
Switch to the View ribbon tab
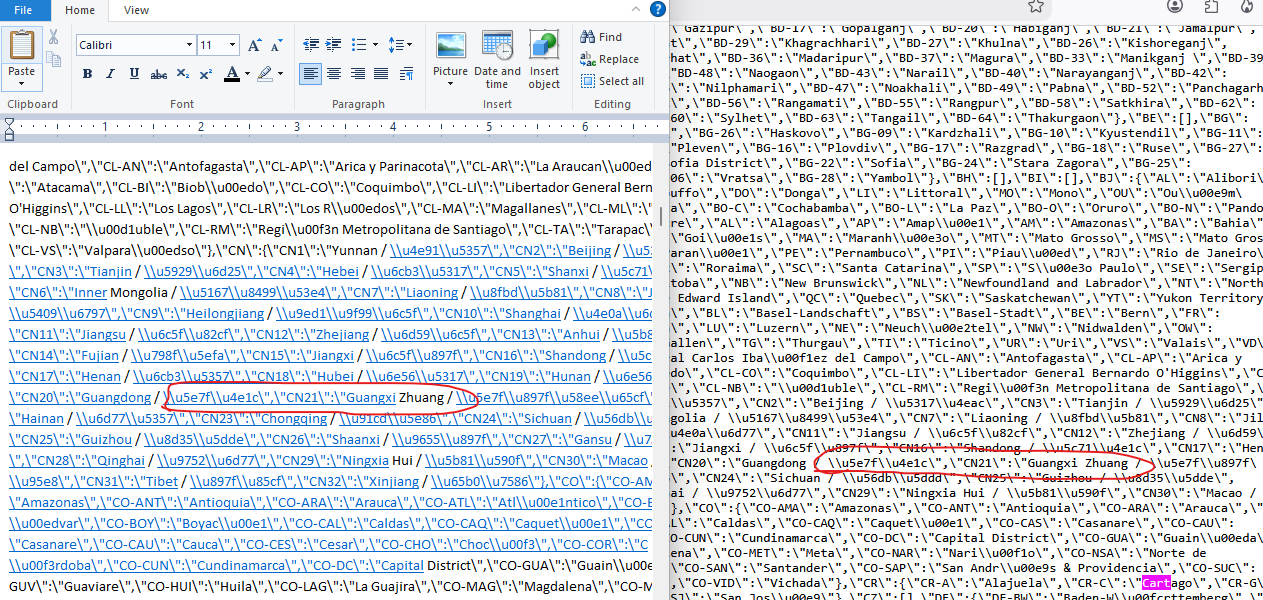point(136,10)
